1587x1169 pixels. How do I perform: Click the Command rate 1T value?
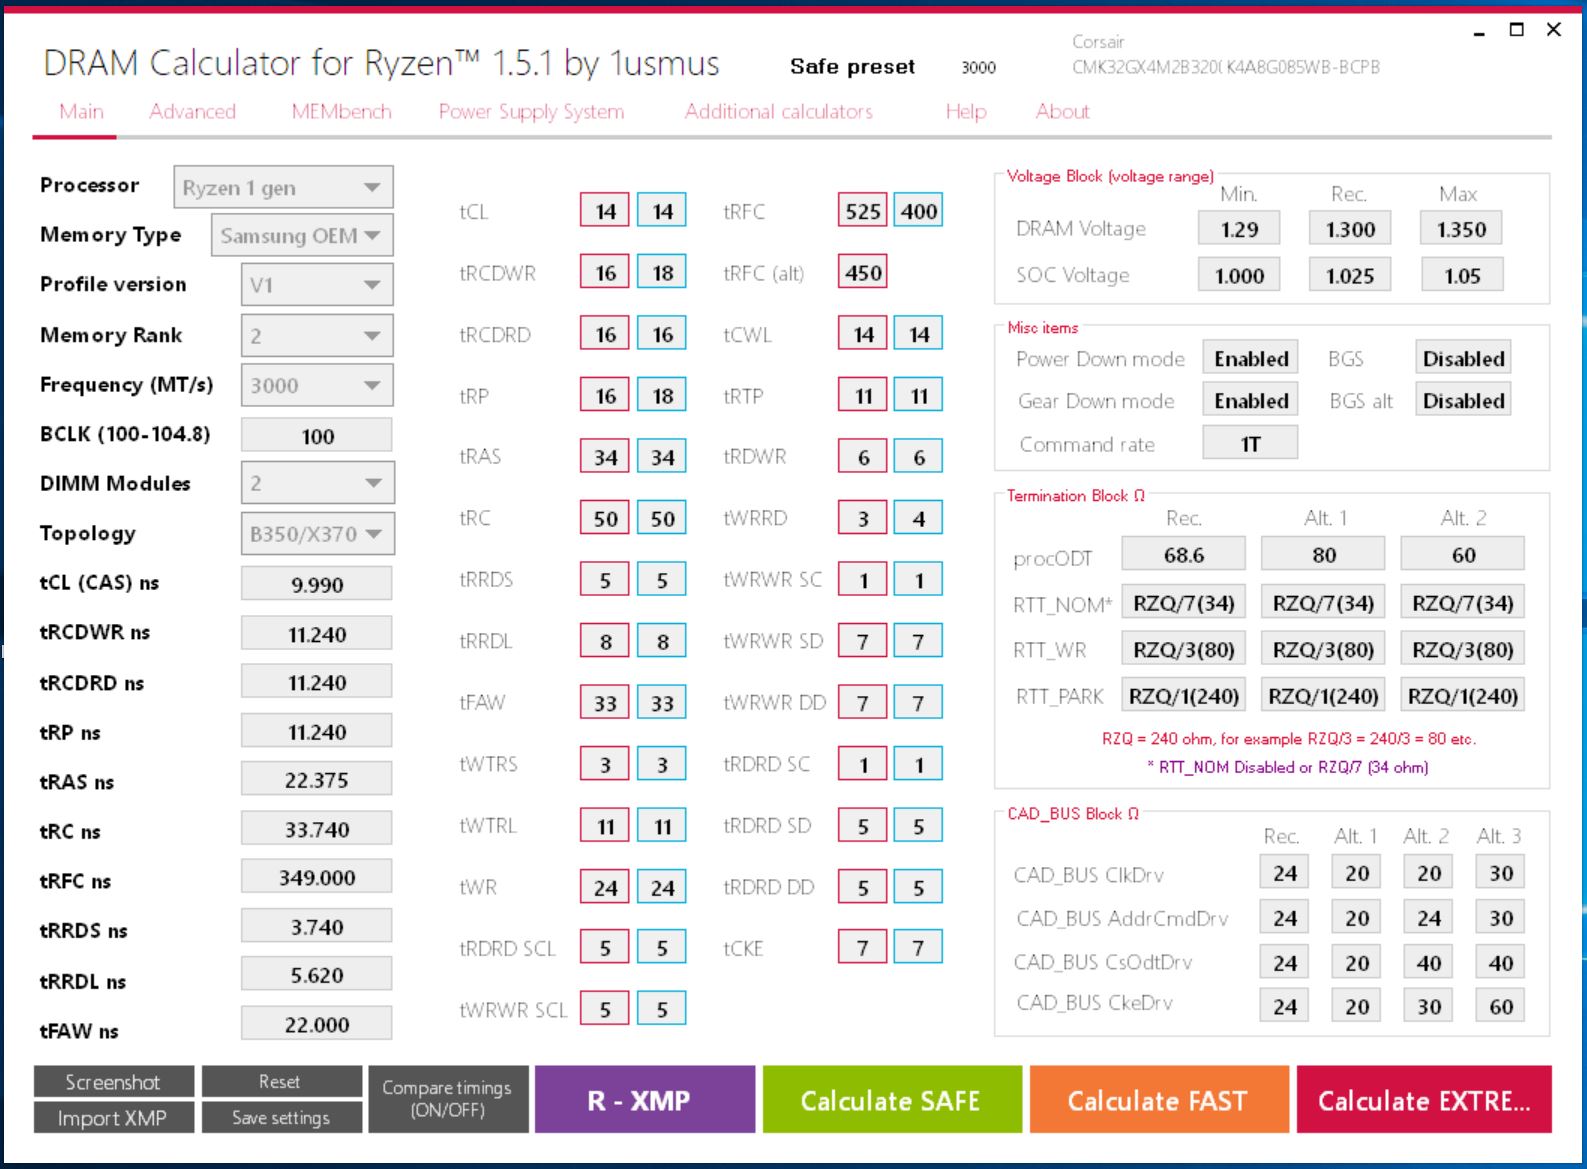pos(1251,443)
